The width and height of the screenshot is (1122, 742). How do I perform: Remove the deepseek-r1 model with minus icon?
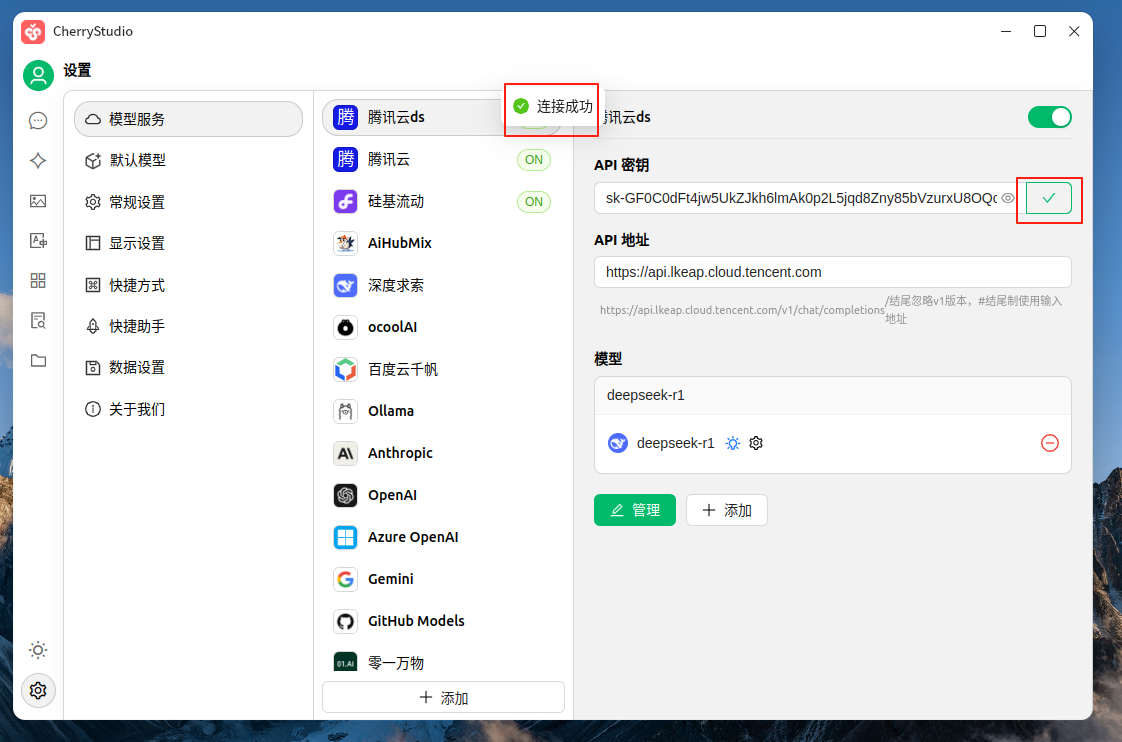(1049, 443)
